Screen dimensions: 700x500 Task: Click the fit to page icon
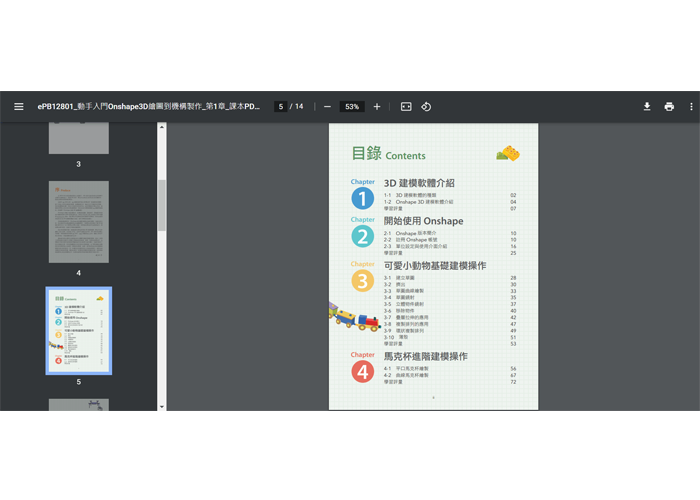[406, 107]
